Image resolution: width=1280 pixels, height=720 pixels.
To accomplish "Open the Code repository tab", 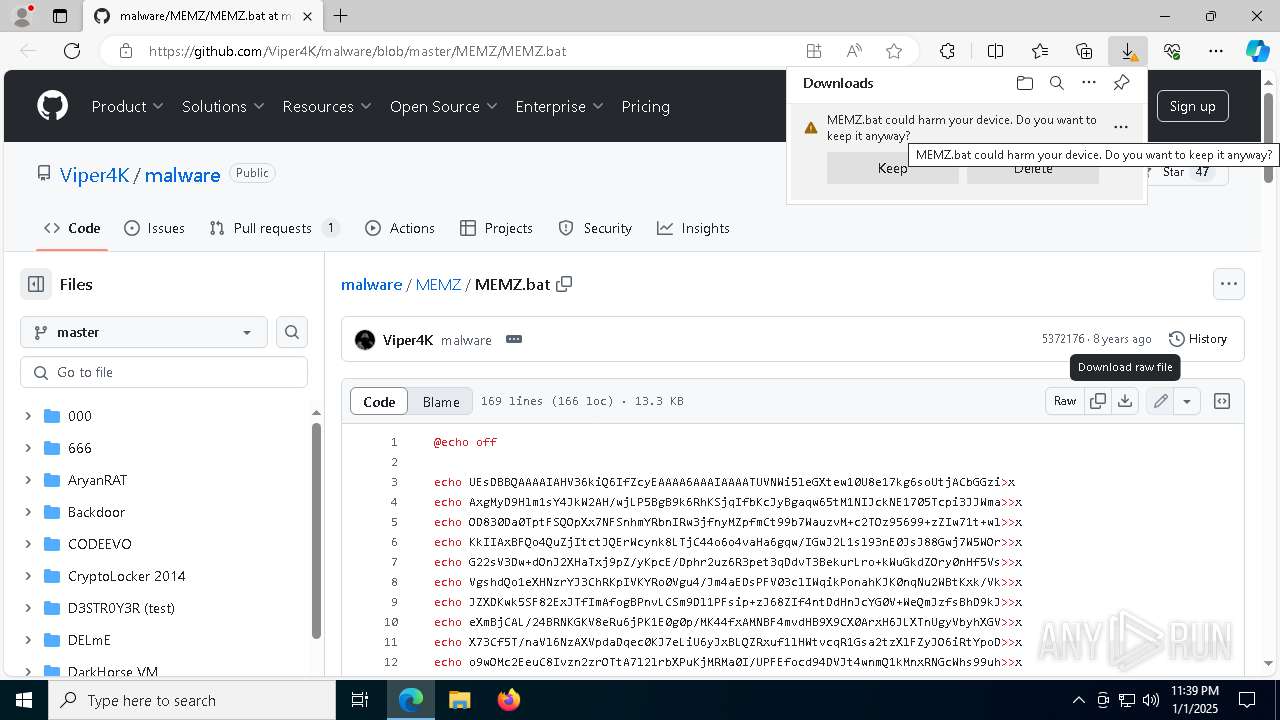I will click(x=72, y=228).
